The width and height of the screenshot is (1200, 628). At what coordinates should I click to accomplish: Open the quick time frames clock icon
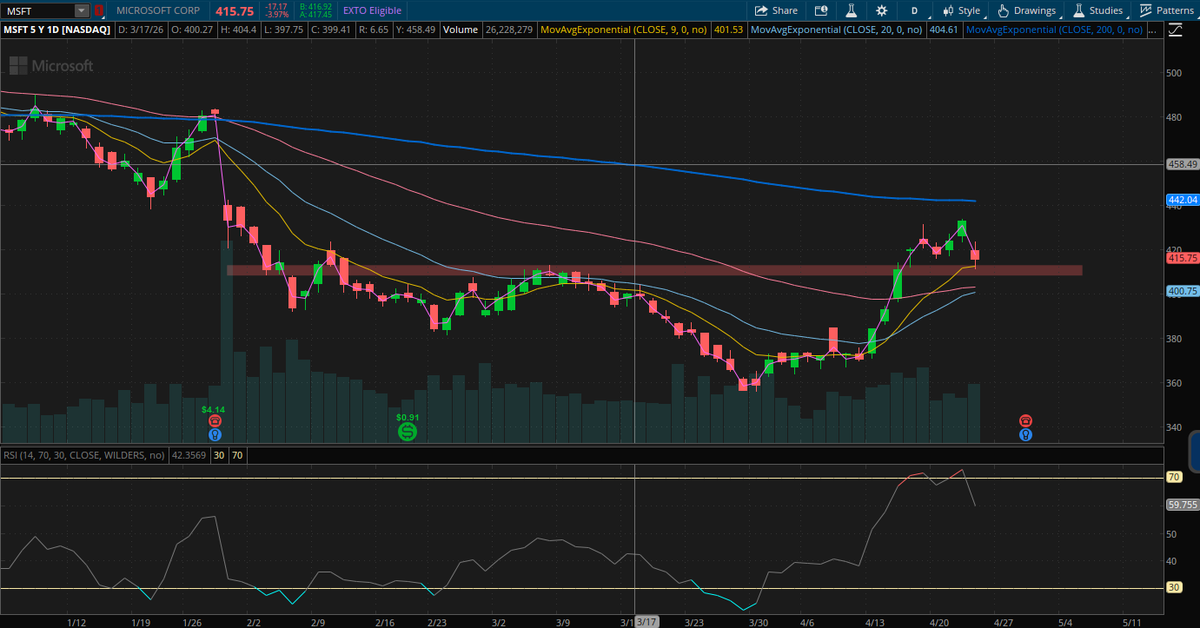820,10
